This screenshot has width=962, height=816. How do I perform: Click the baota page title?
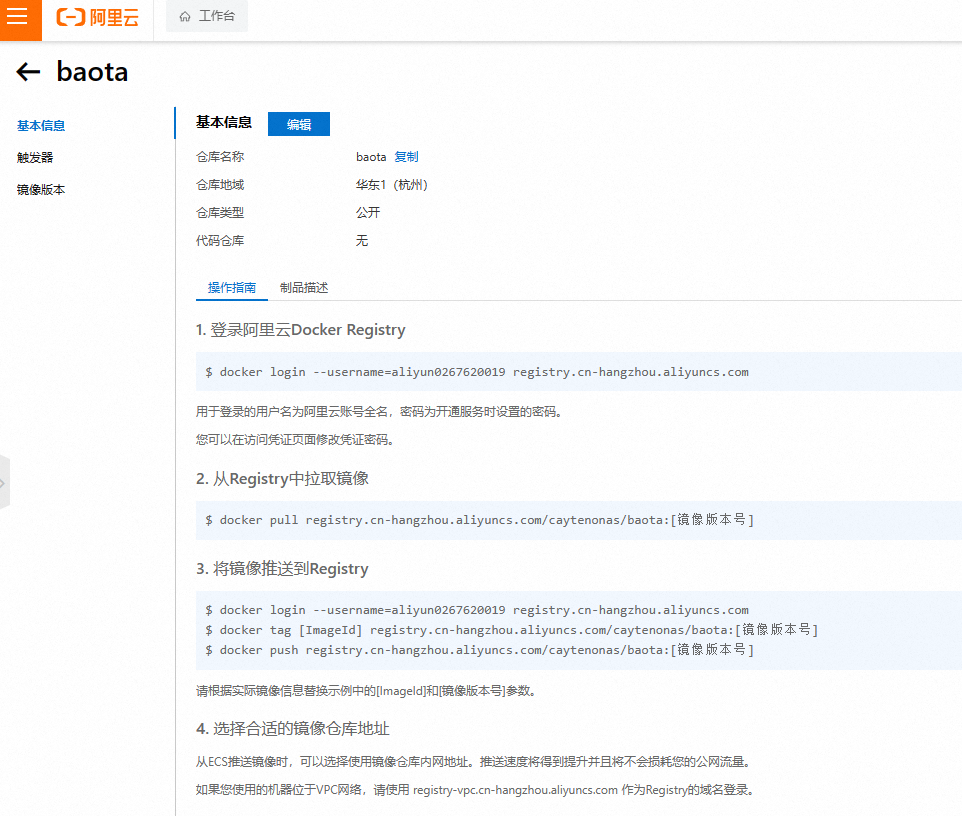[x=92, y=72]
